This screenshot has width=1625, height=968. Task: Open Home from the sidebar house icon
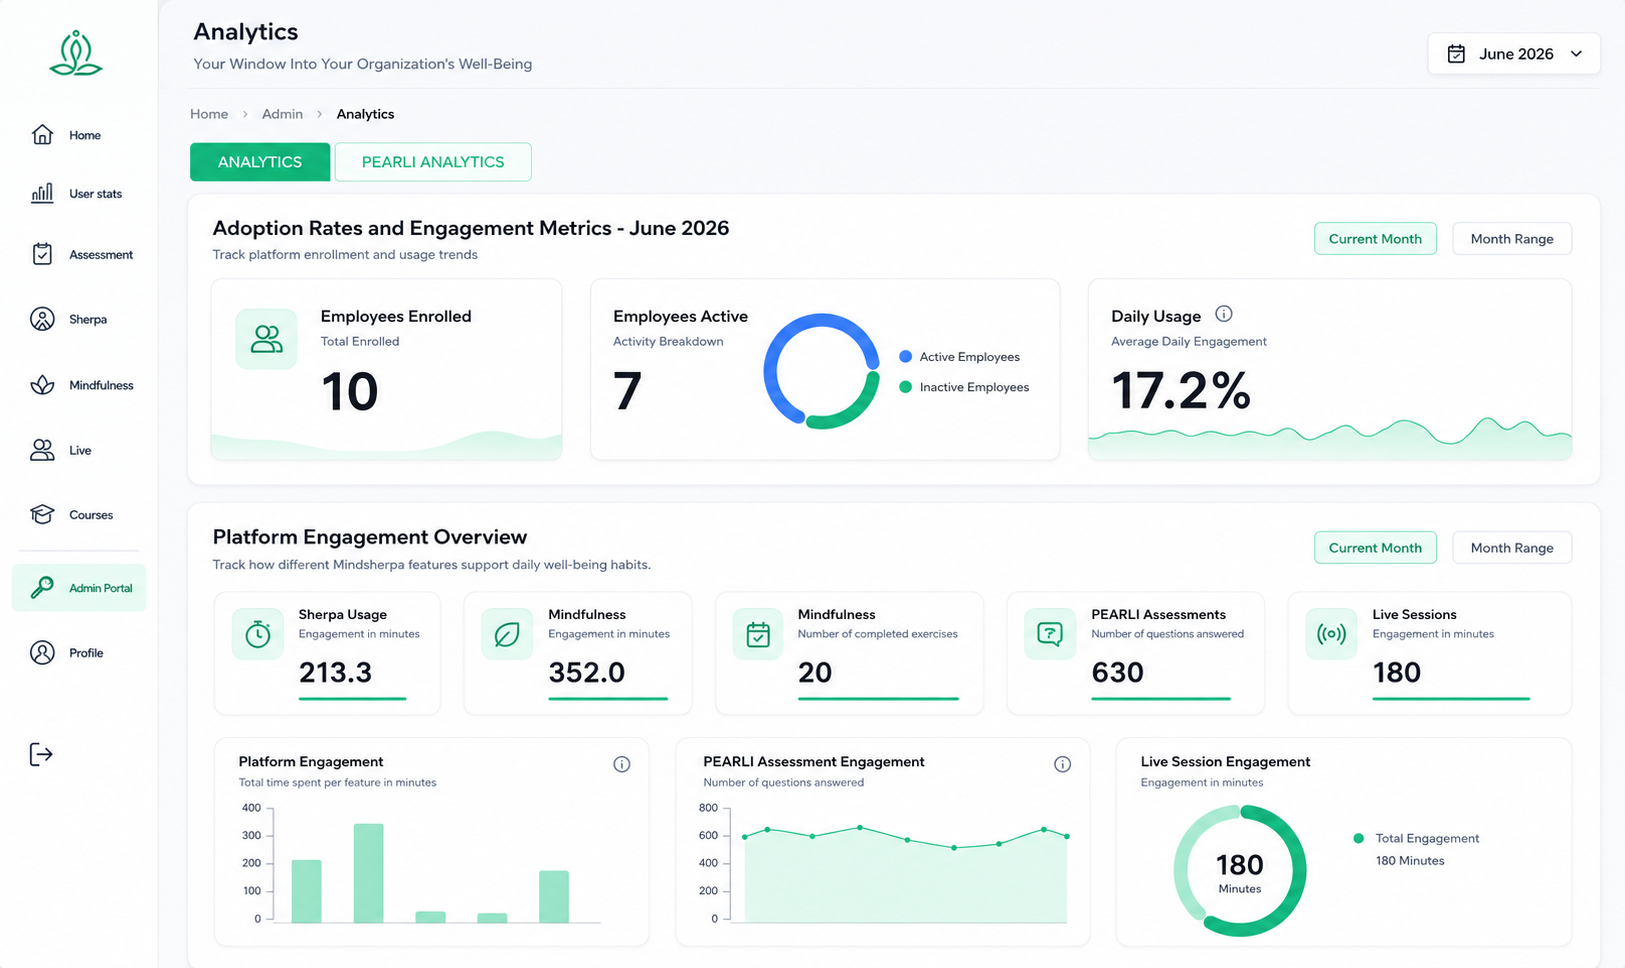(42, 135)
